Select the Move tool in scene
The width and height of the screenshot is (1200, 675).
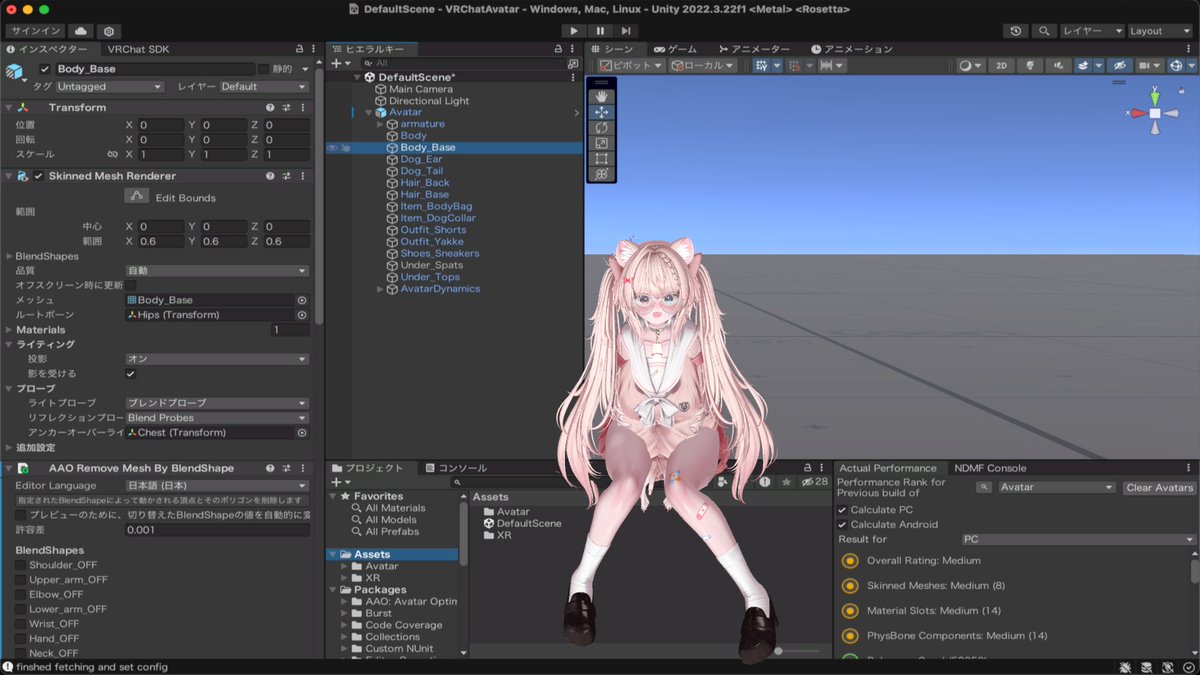pyautogui.click(x=601, y=112)
